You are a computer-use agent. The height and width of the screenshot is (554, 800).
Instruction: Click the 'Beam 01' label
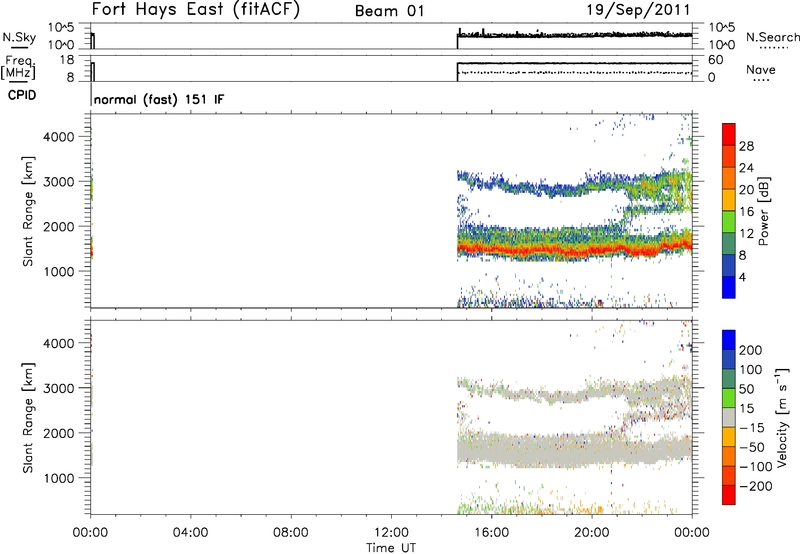[x=389, y=11]
